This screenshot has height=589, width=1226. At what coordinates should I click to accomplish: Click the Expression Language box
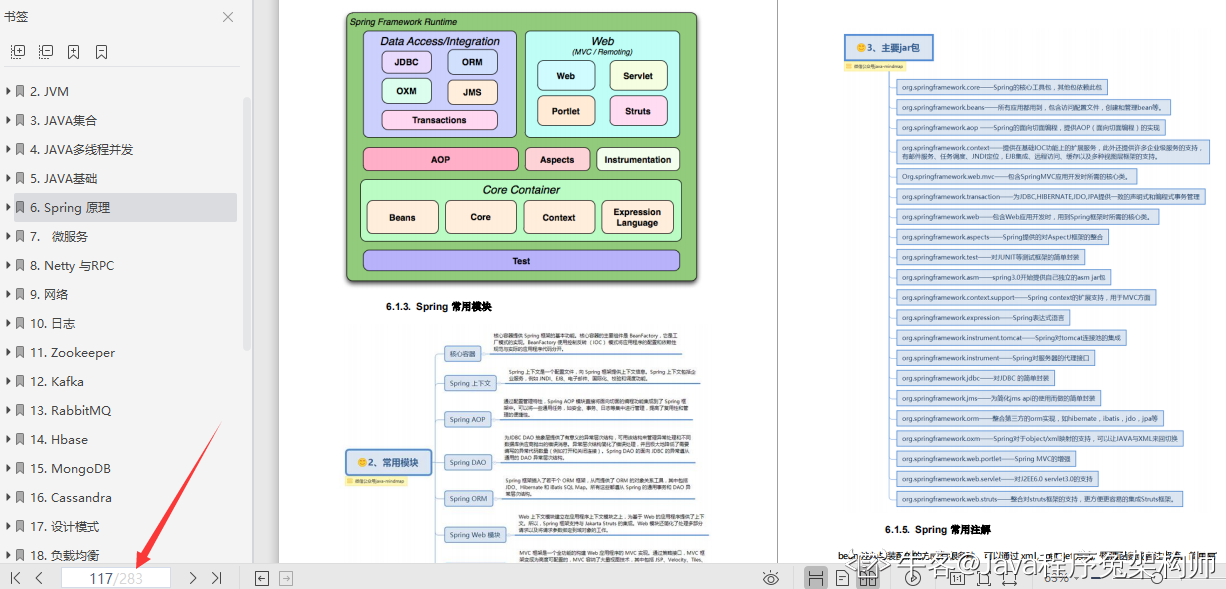click(x=637, y=217)
